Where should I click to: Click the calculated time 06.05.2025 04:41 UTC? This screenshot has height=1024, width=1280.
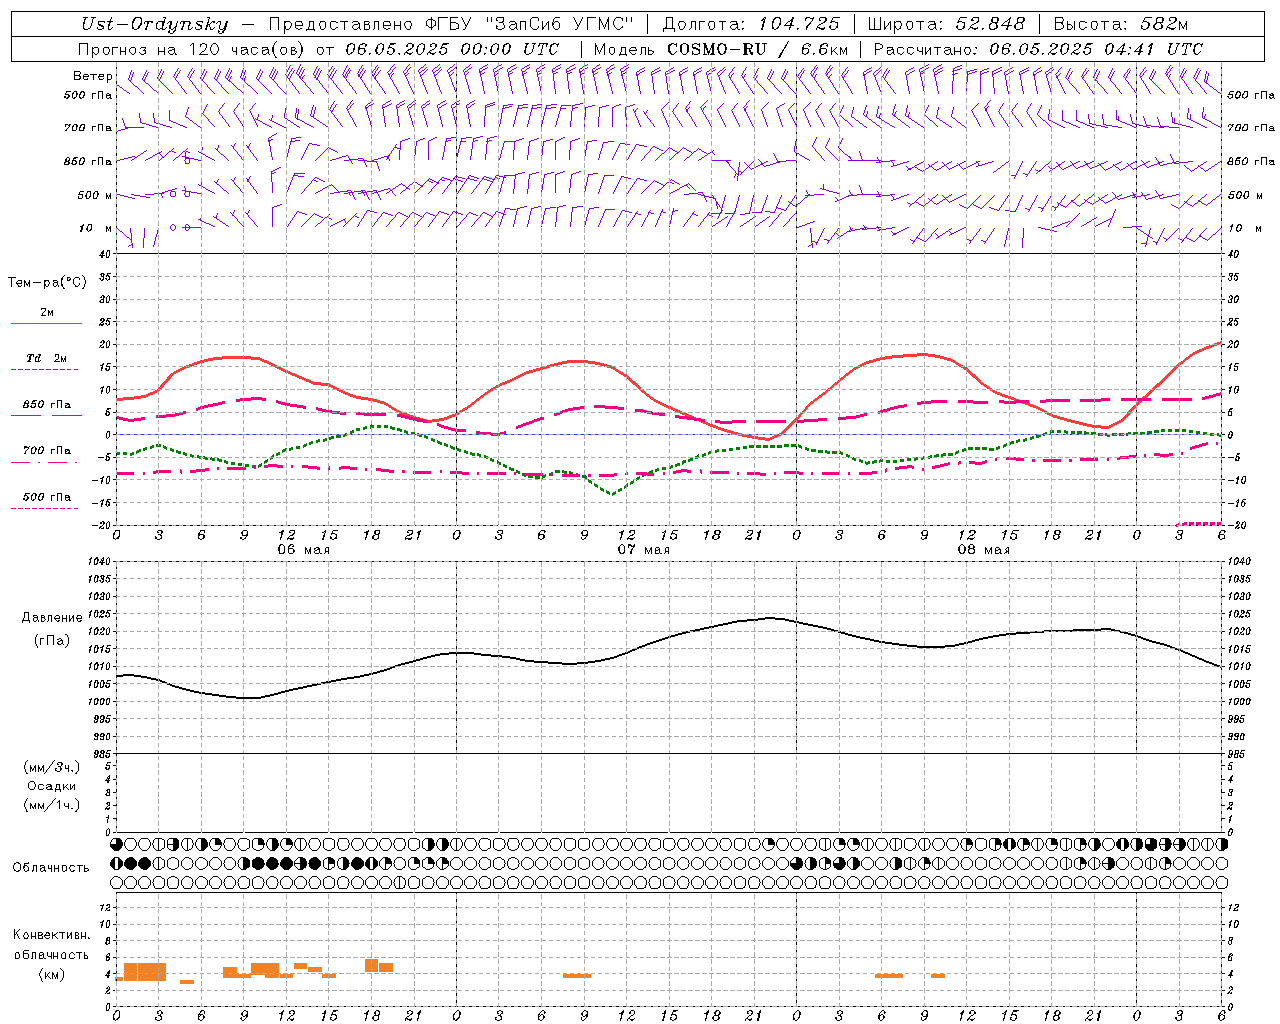pos(1096,49)
